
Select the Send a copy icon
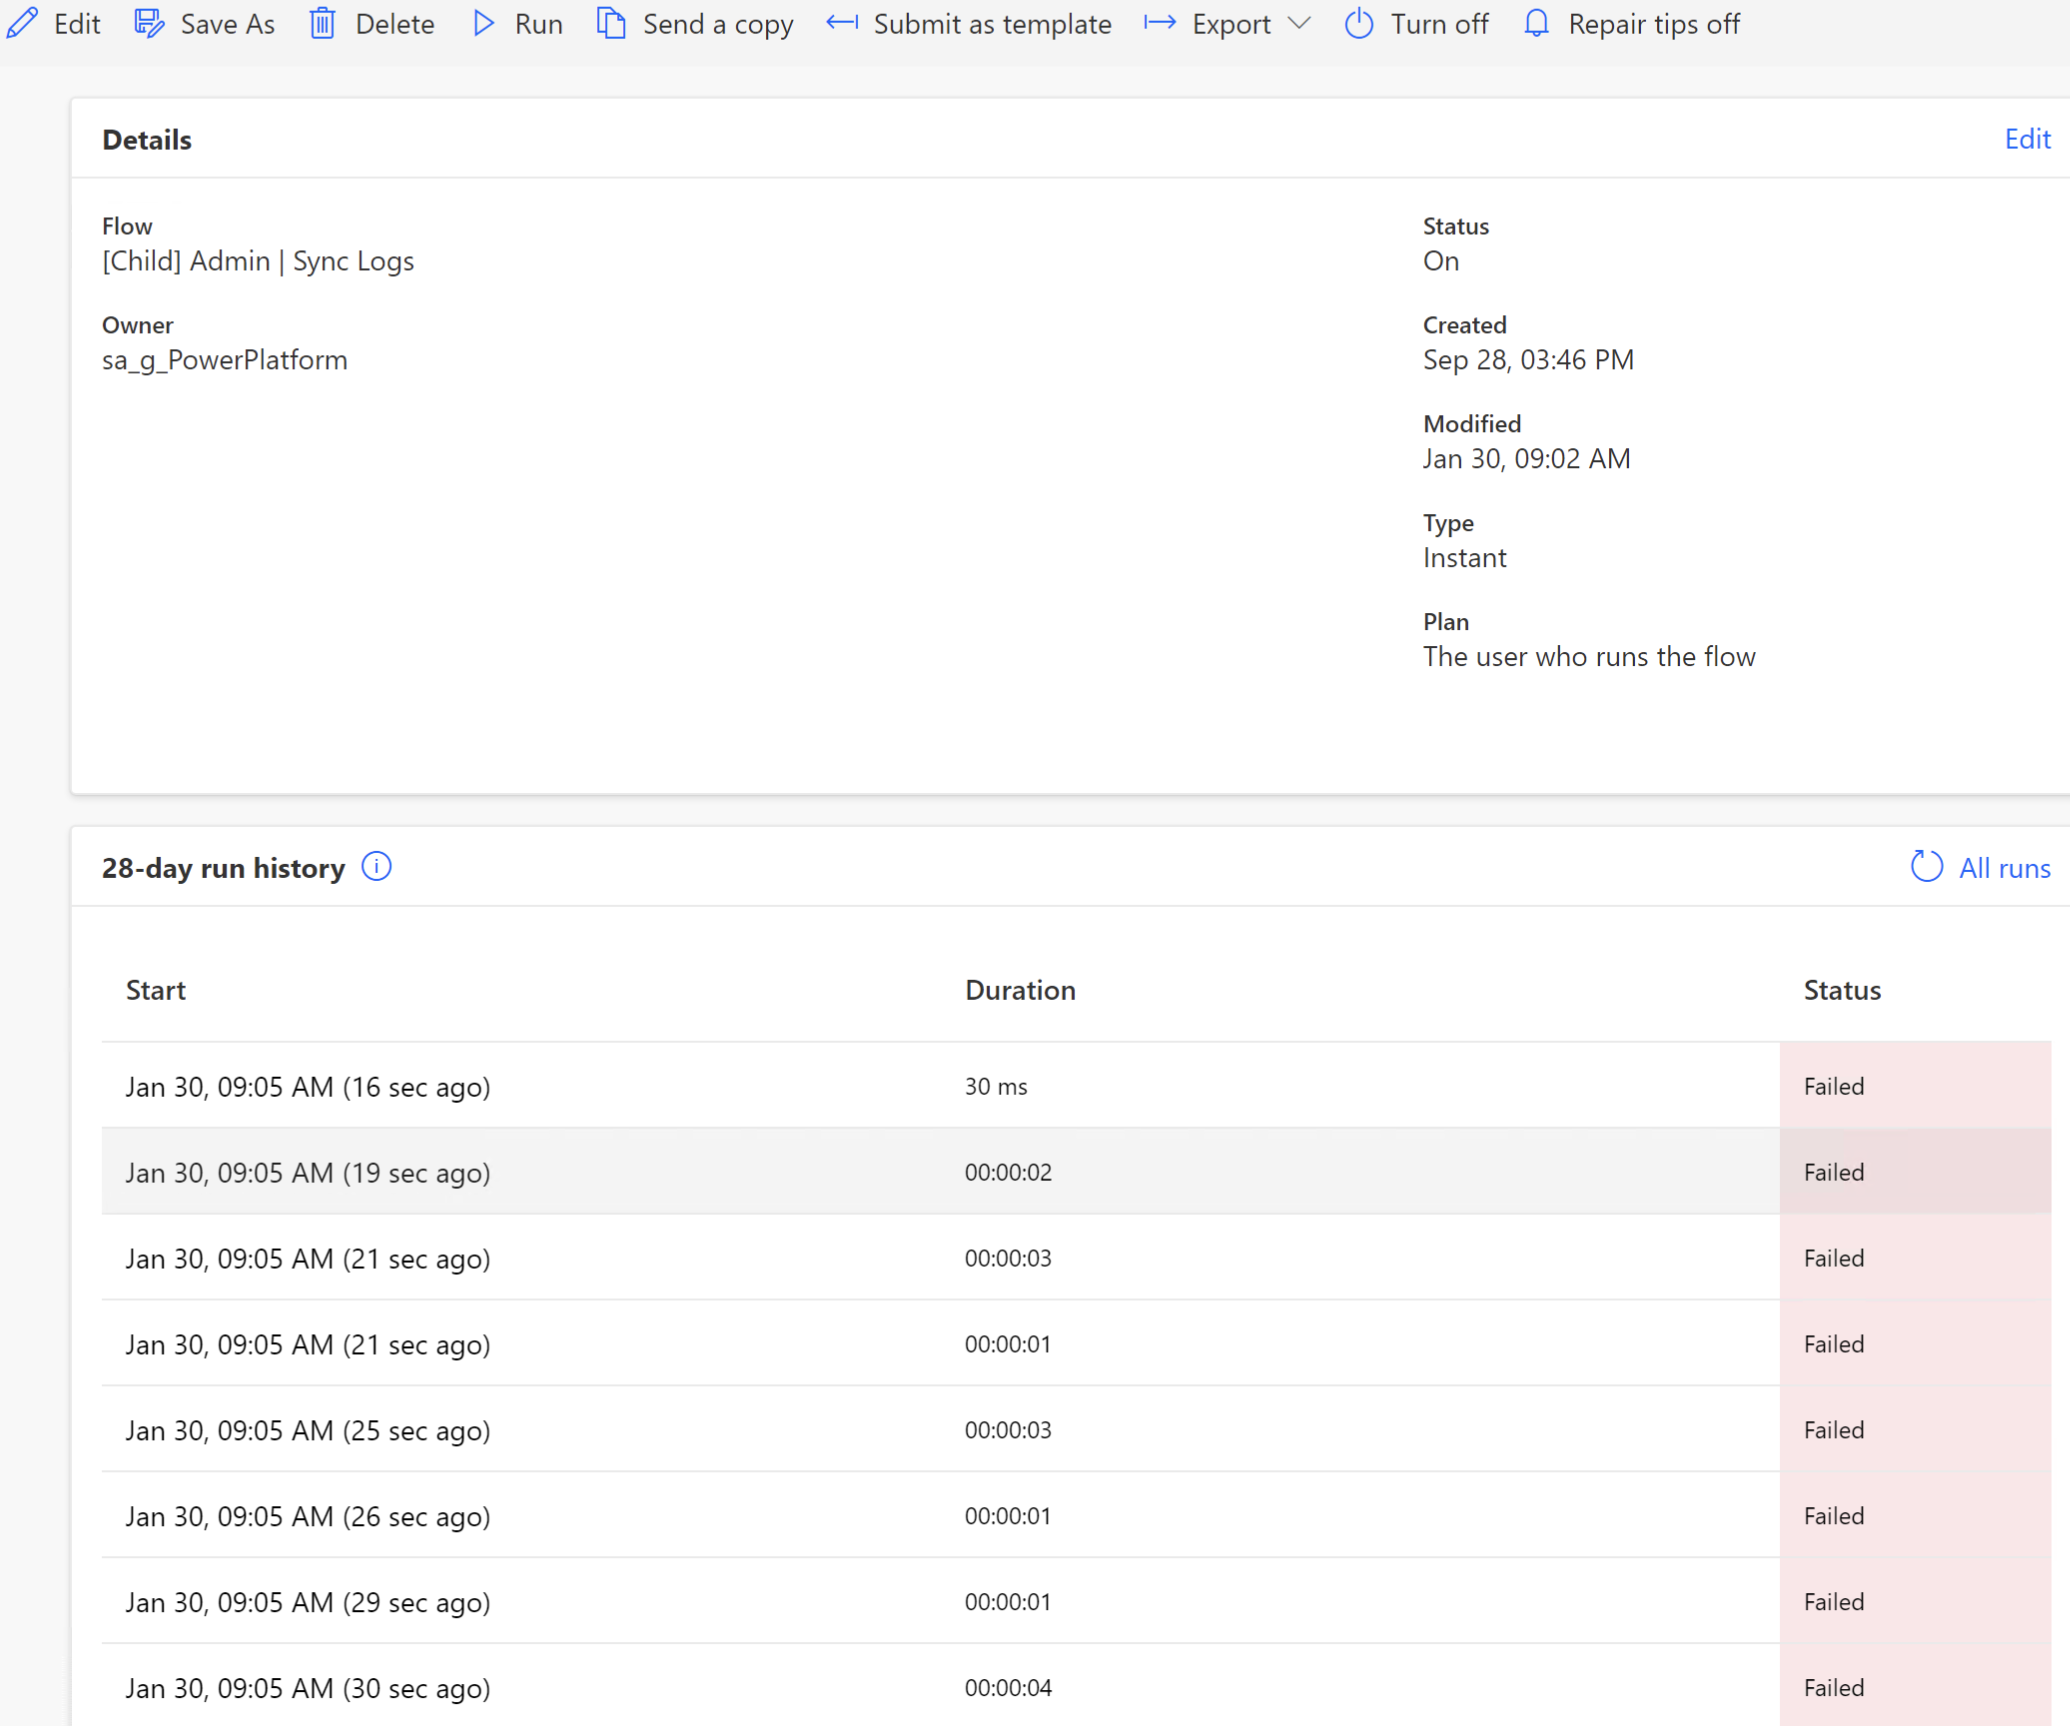(610, 23)
